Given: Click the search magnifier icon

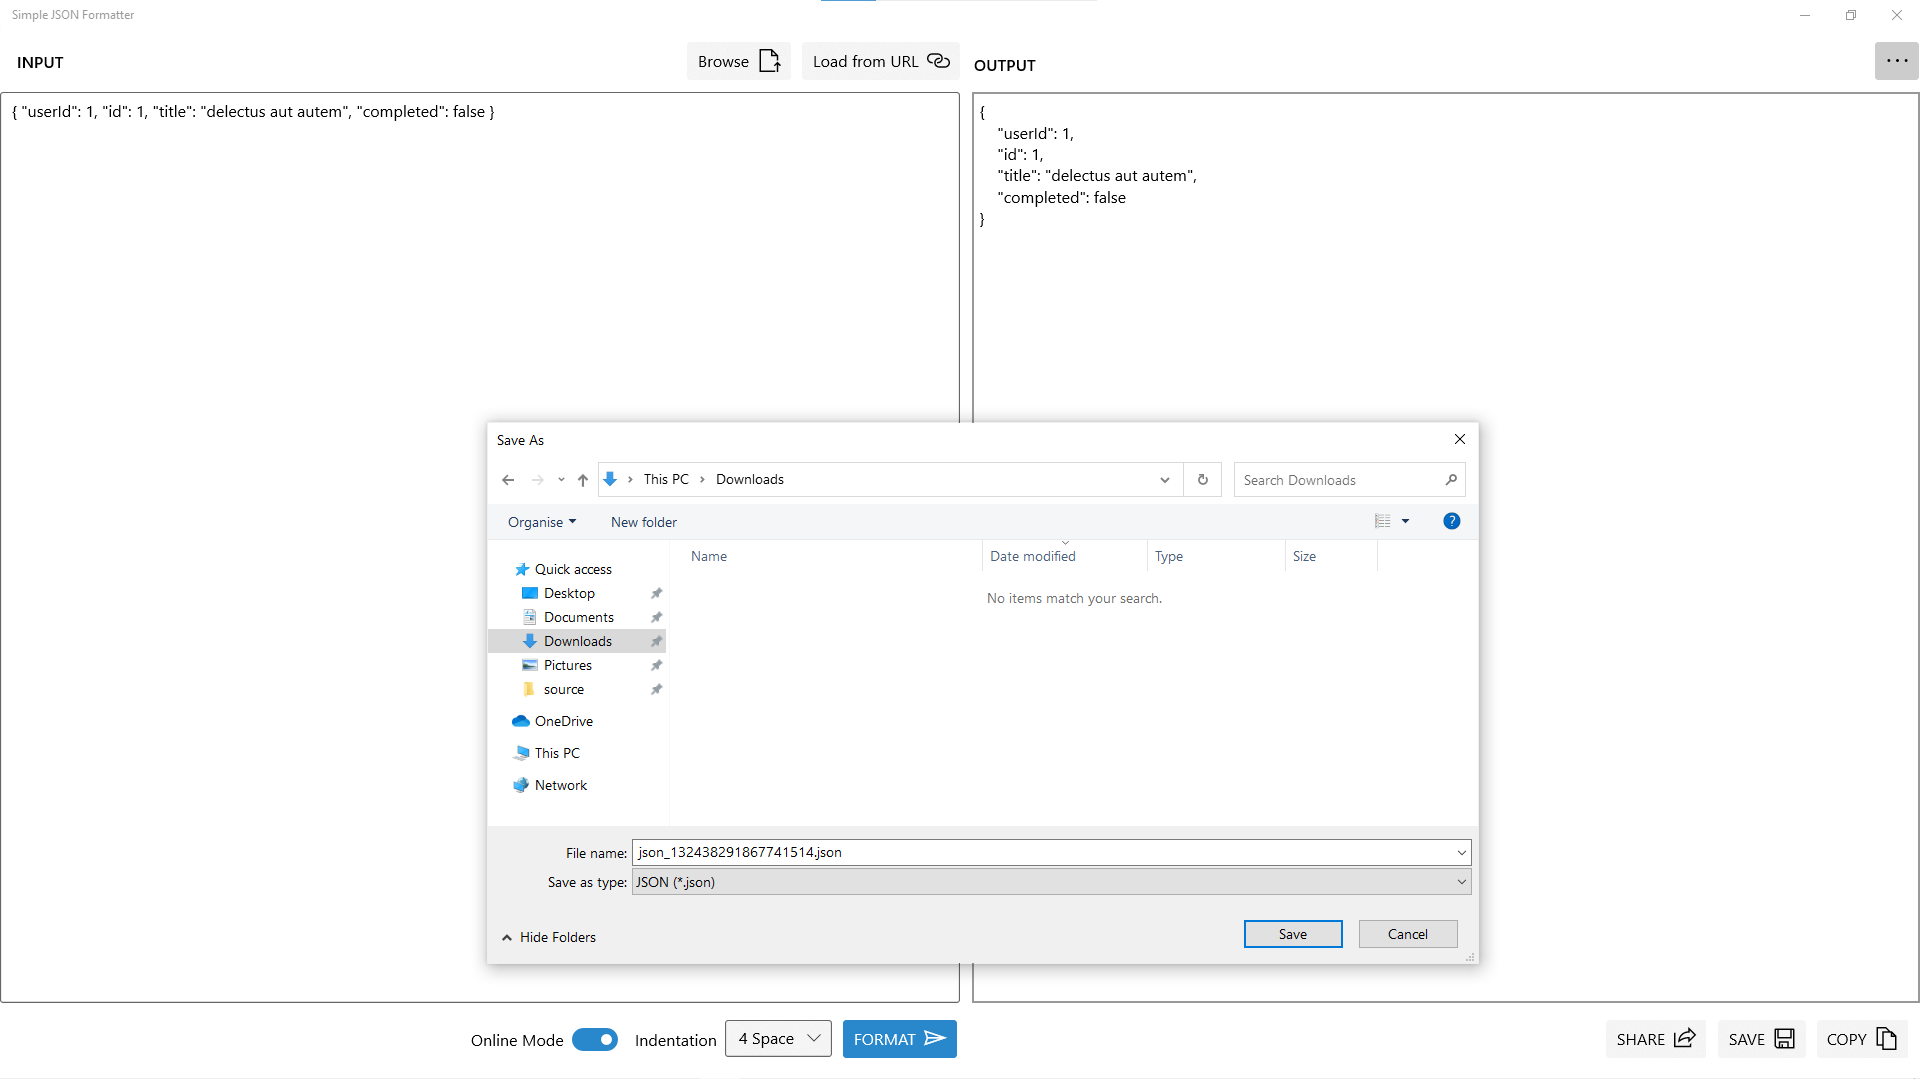Looking at the screenshot, I should pyautogui.click(x=1451, y=480).
